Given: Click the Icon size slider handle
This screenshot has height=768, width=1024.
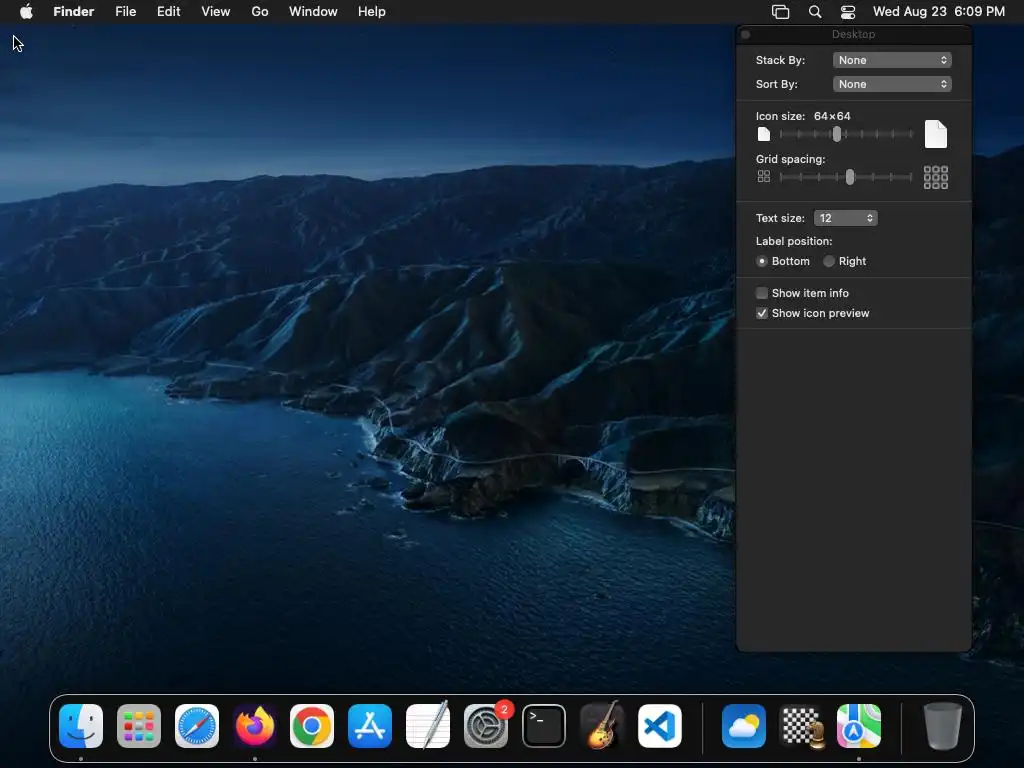Looking at the screenshot, I should [837, 134].
